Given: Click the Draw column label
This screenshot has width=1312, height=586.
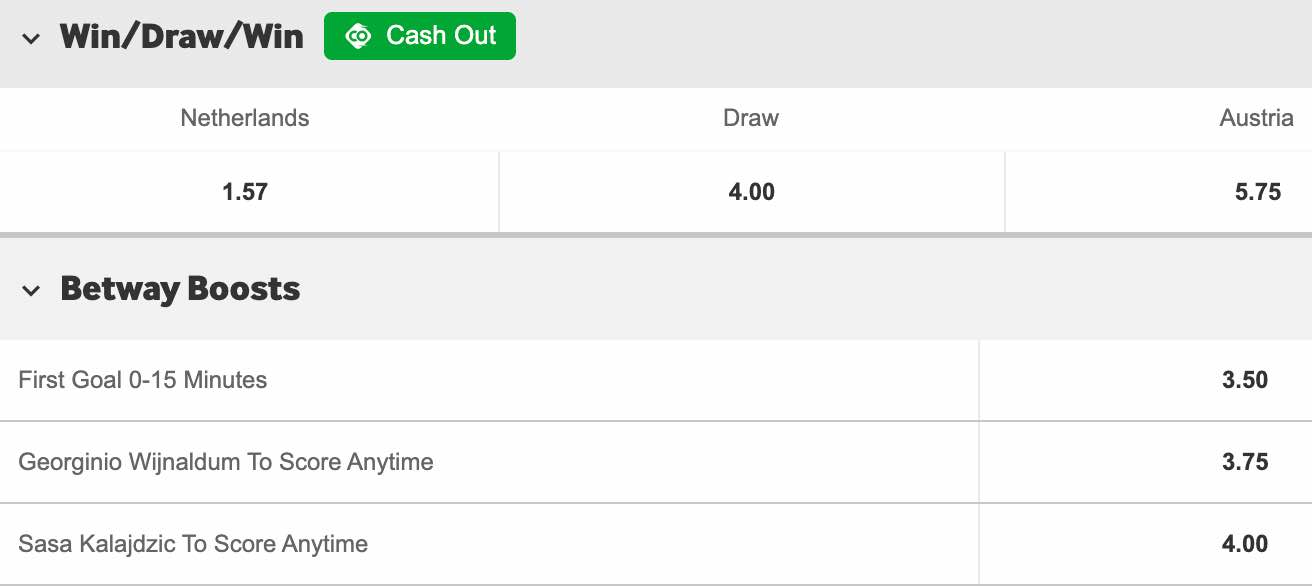Looking at the screenshot, I should (751, 118).
